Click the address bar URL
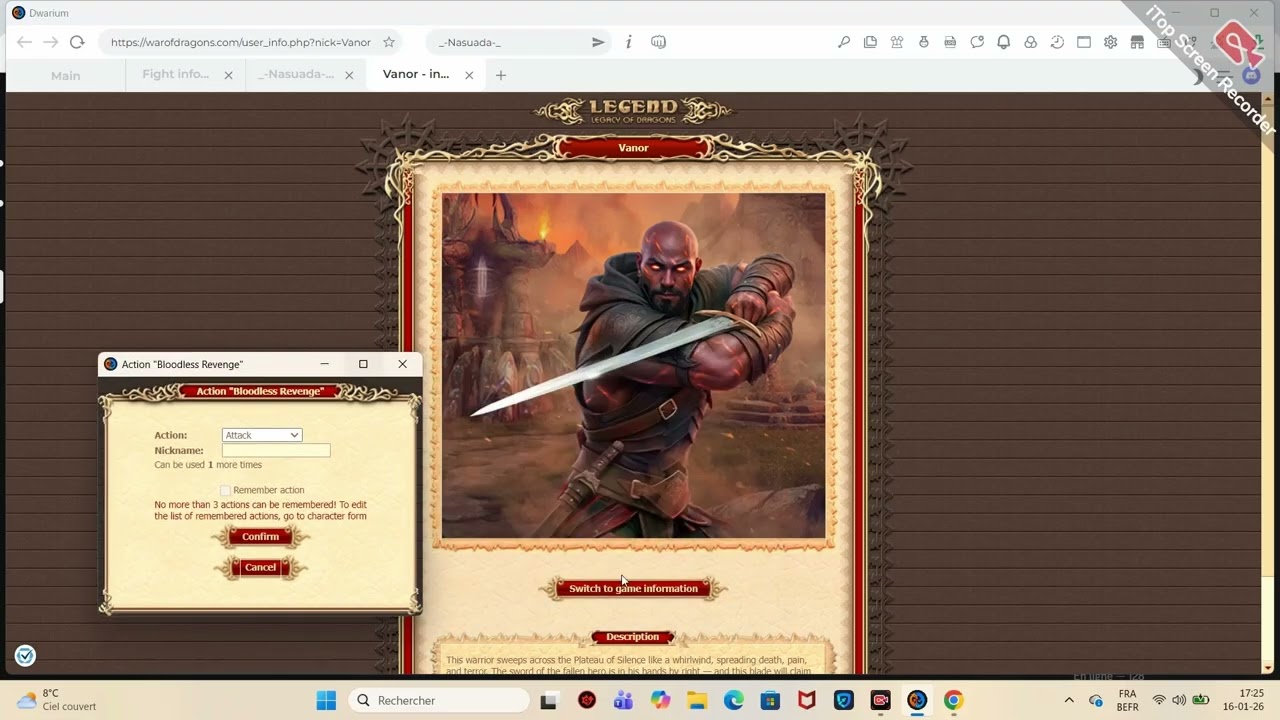 pyautogui.click(x=240, y=42)
